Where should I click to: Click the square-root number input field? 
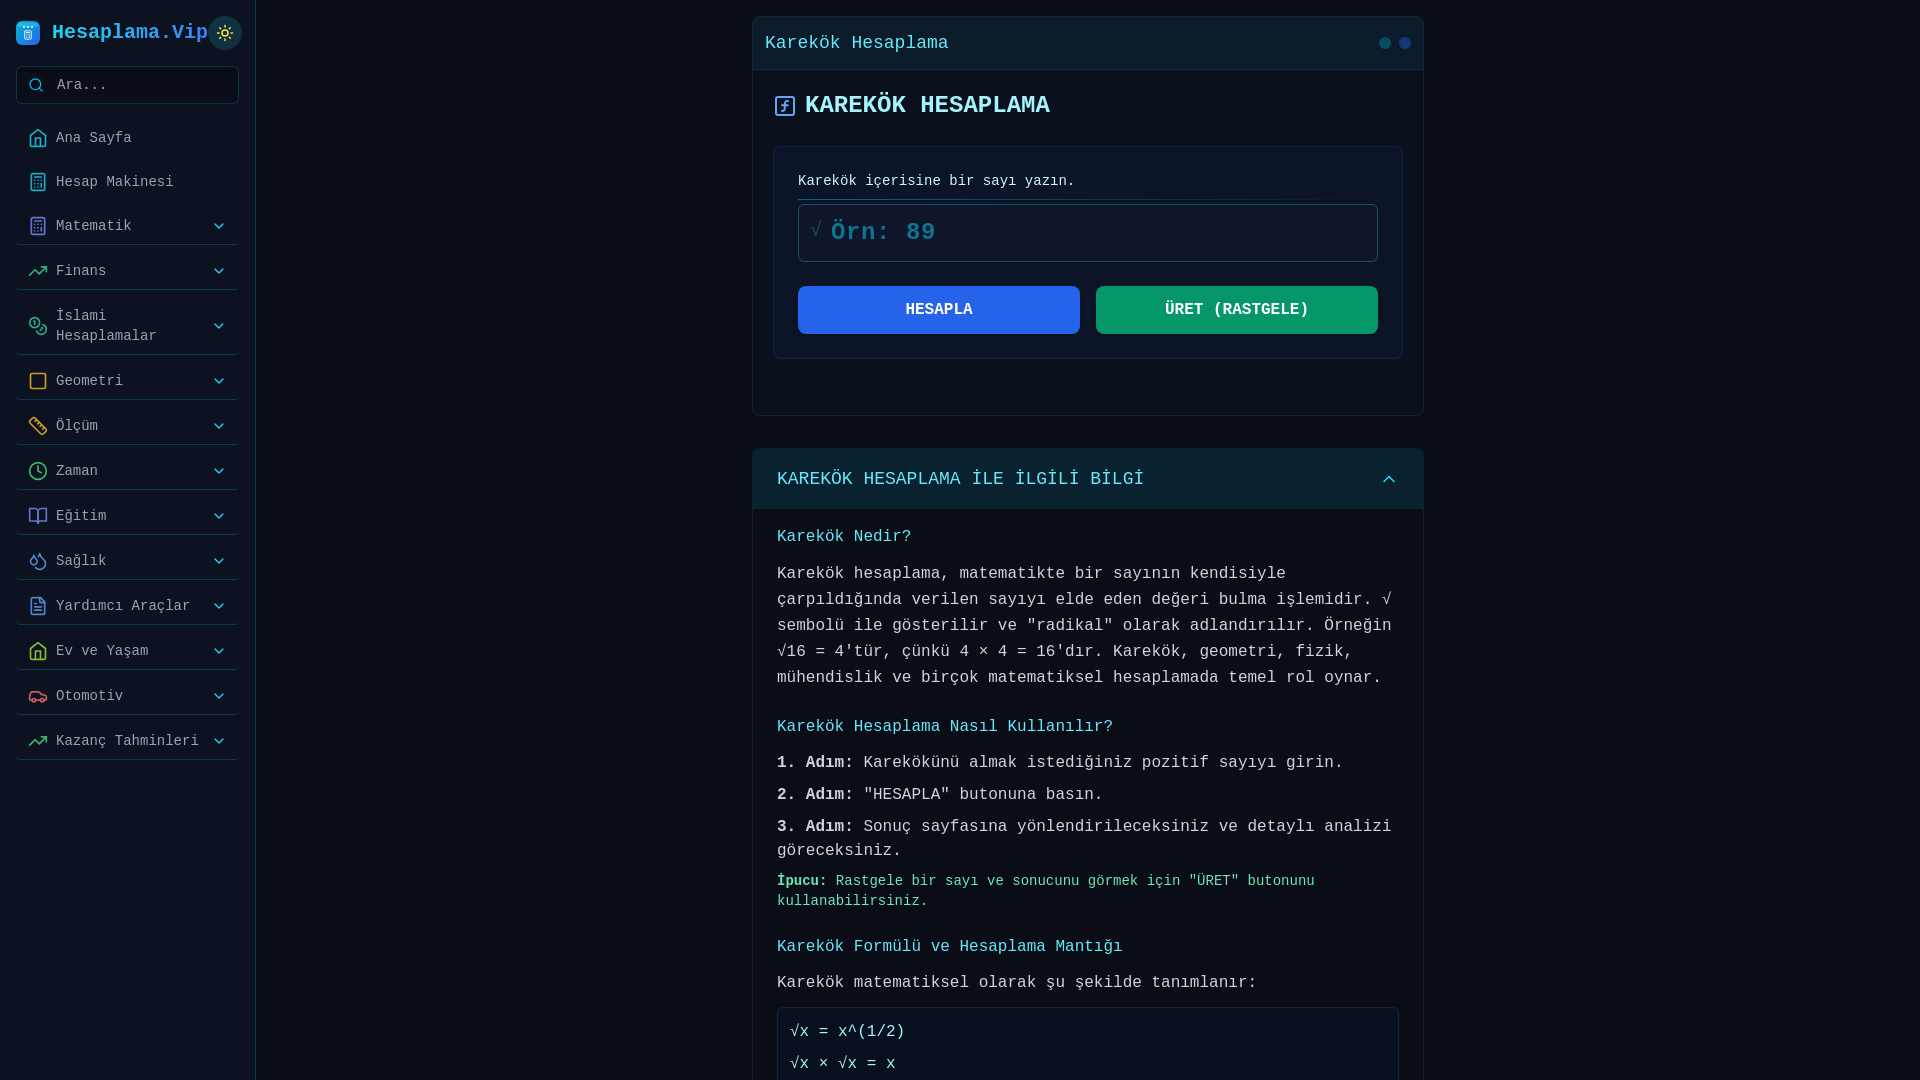(1088, 233)
